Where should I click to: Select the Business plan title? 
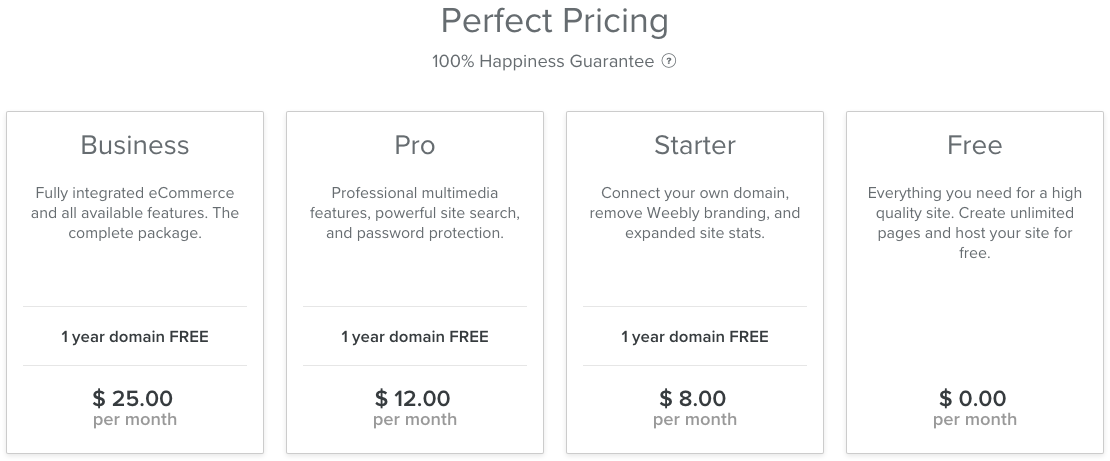point(135,145)
